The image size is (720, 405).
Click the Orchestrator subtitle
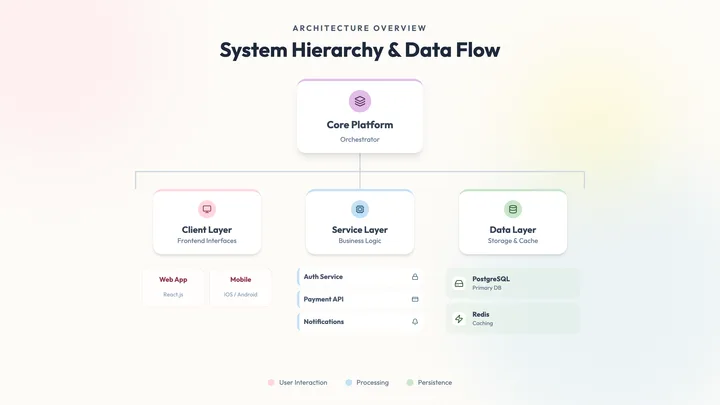(x=360, y=140)
